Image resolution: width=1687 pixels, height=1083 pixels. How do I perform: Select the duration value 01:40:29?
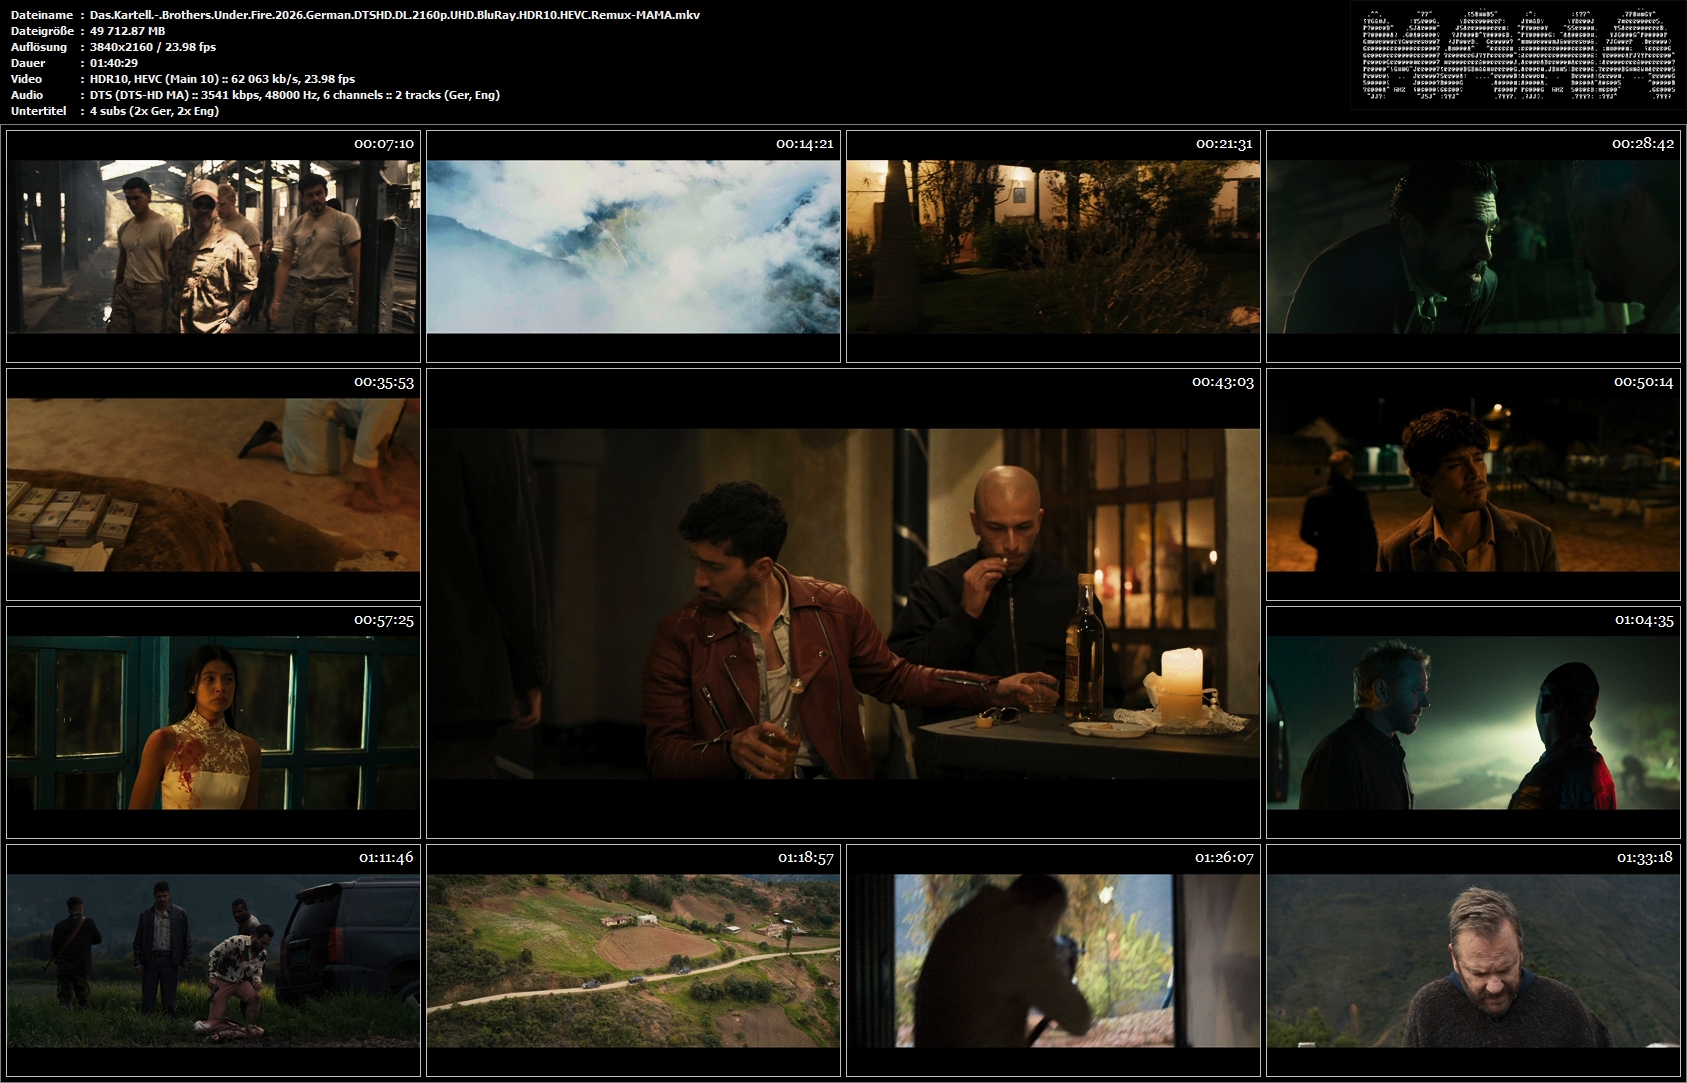[x=114, y=63]
